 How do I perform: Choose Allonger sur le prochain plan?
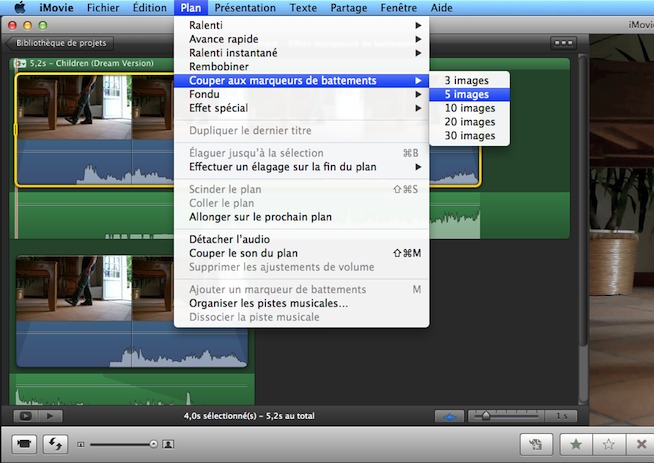coord(302,217)
